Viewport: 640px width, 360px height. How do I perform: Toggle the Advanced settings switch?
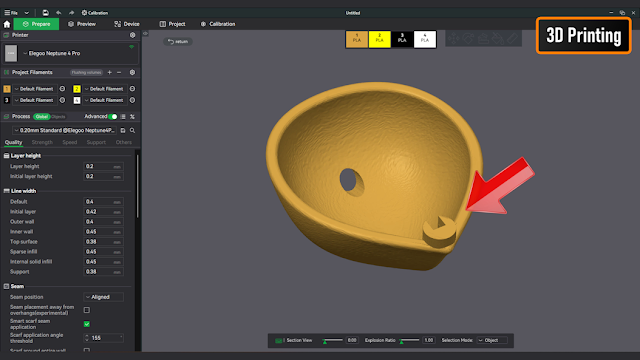pos(113,117)
